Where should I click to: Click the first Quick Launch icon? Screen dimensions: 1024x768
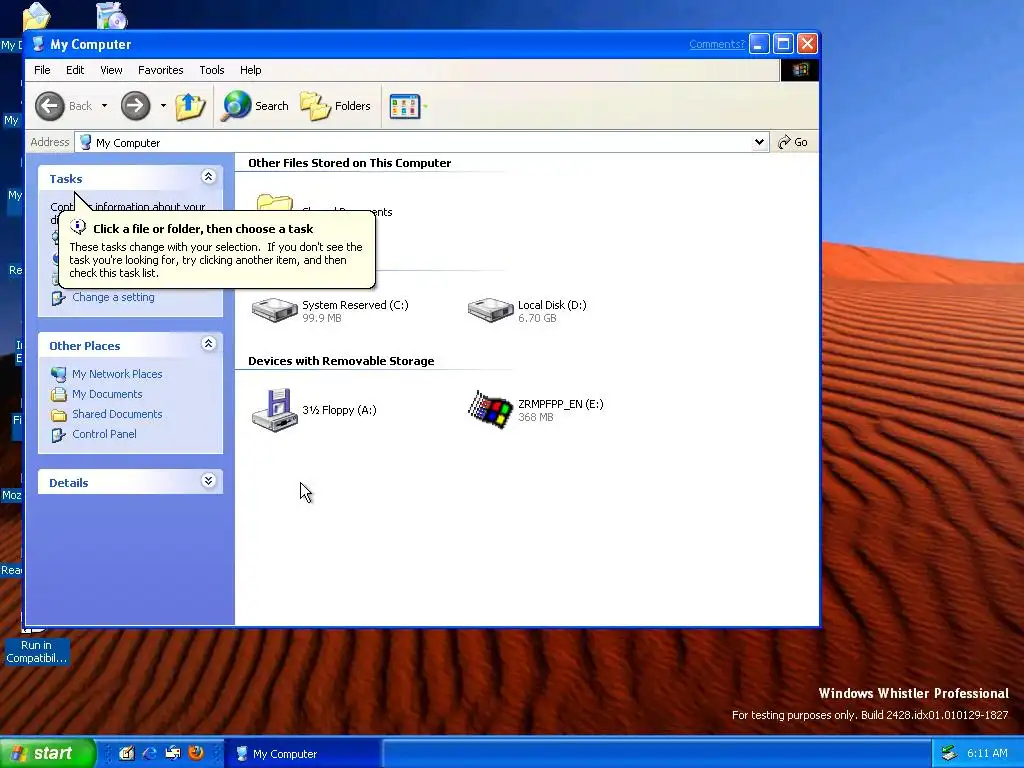tap(127, 753)
